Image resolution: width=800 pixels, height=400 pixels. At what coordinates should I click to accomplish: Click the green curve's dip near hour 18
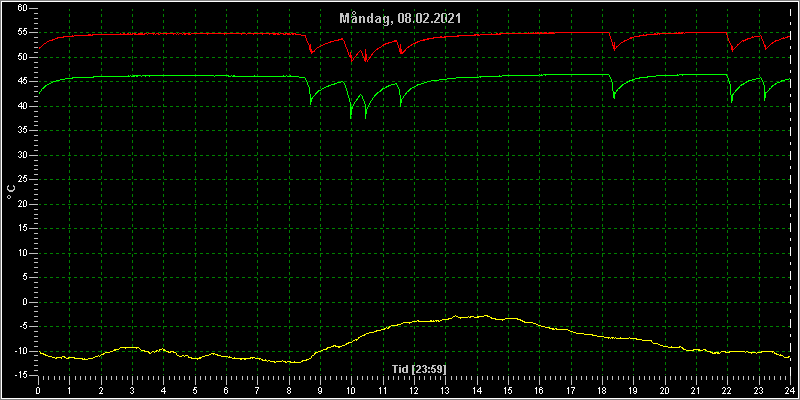pos(614,97)
